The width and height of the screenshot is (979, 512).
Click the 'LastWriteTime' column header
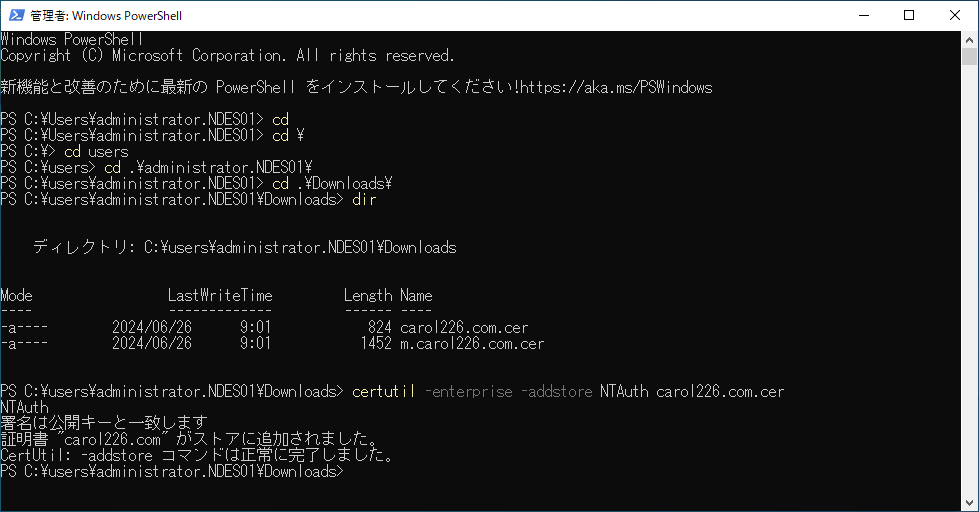(220, 295)
